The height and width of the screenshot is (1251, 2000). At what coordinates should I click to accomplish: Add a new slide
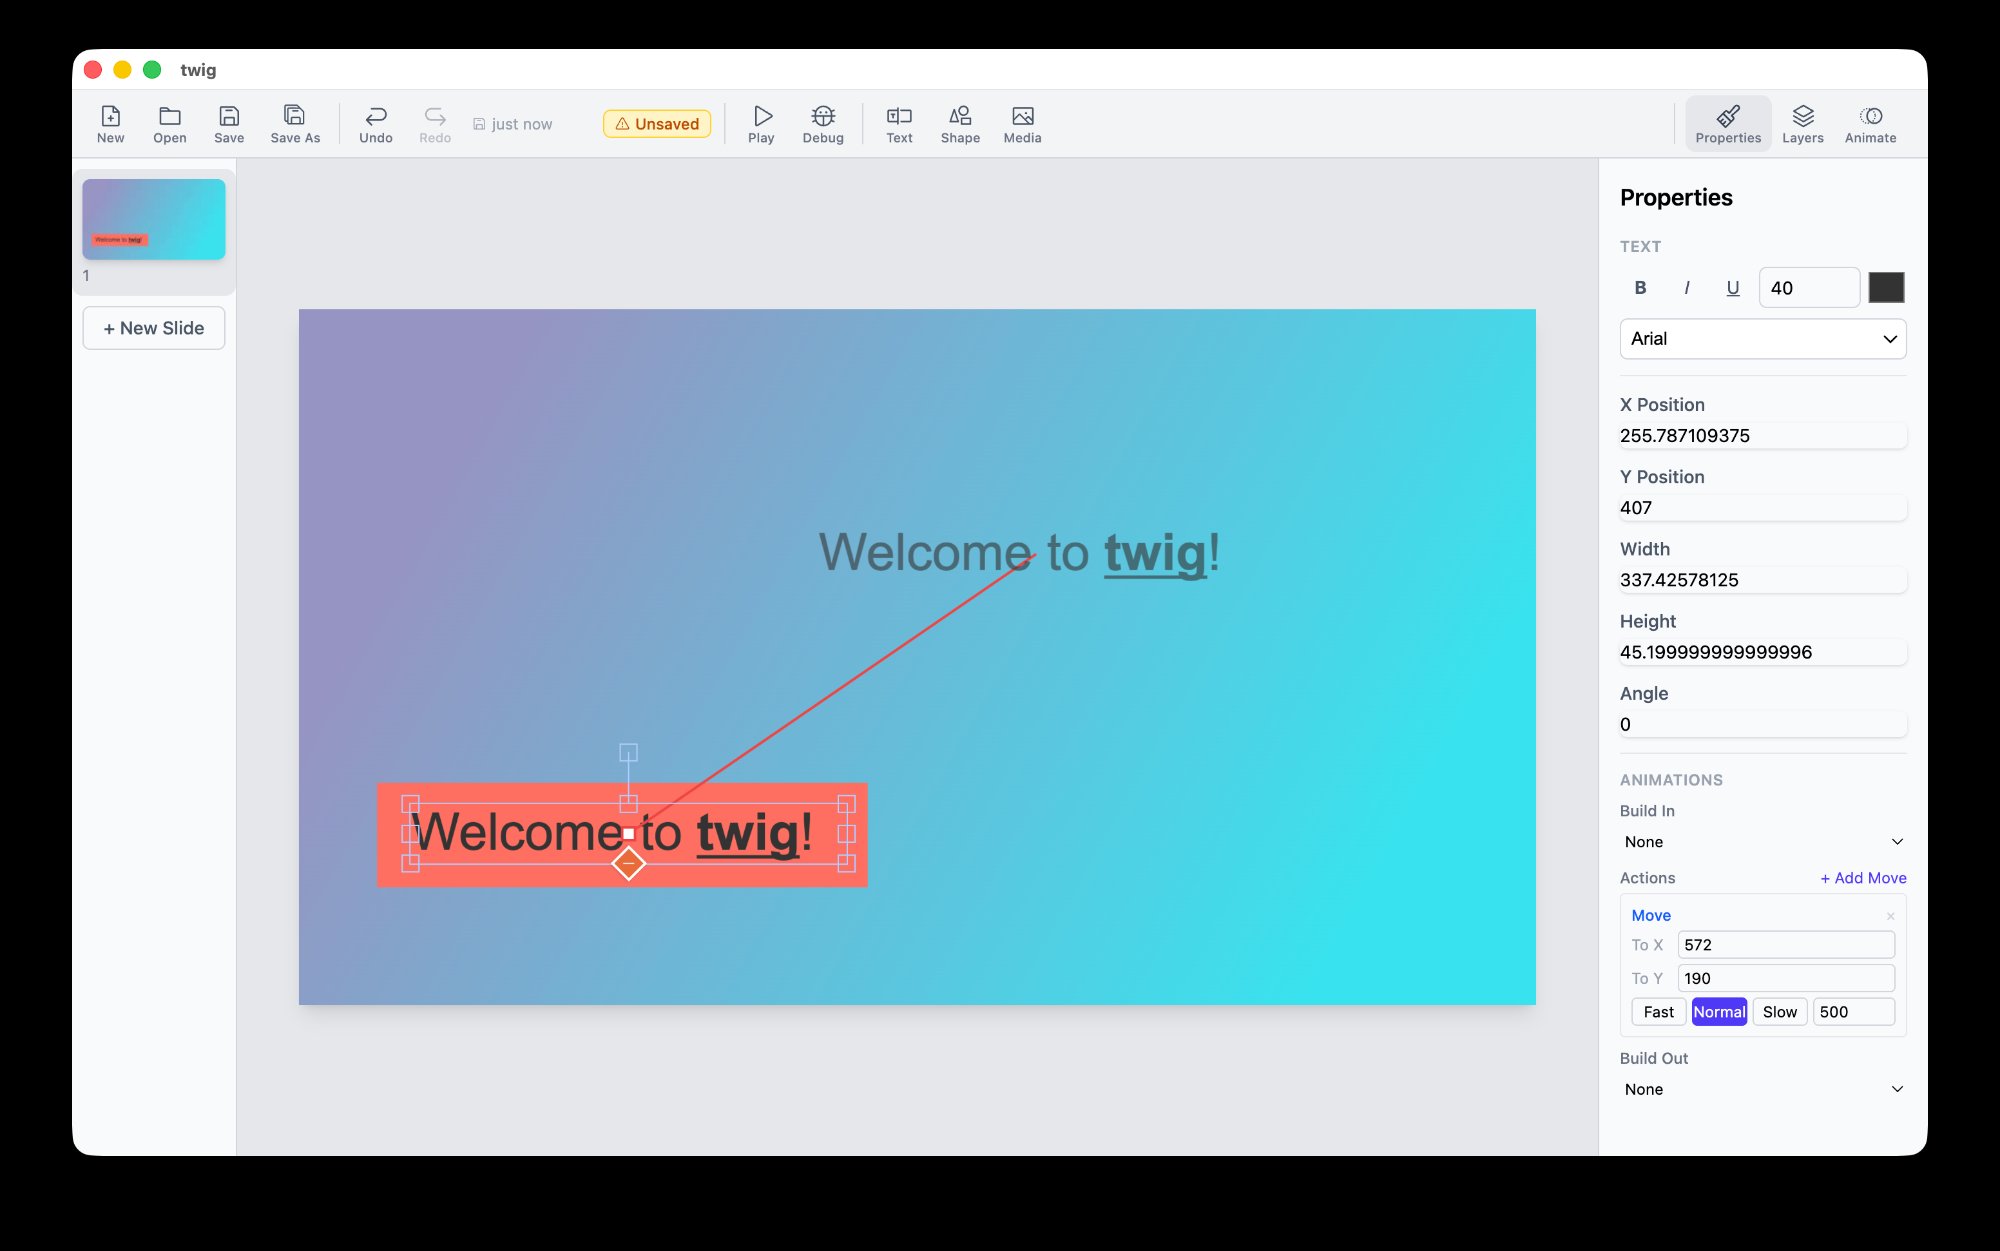pos(153,327)
